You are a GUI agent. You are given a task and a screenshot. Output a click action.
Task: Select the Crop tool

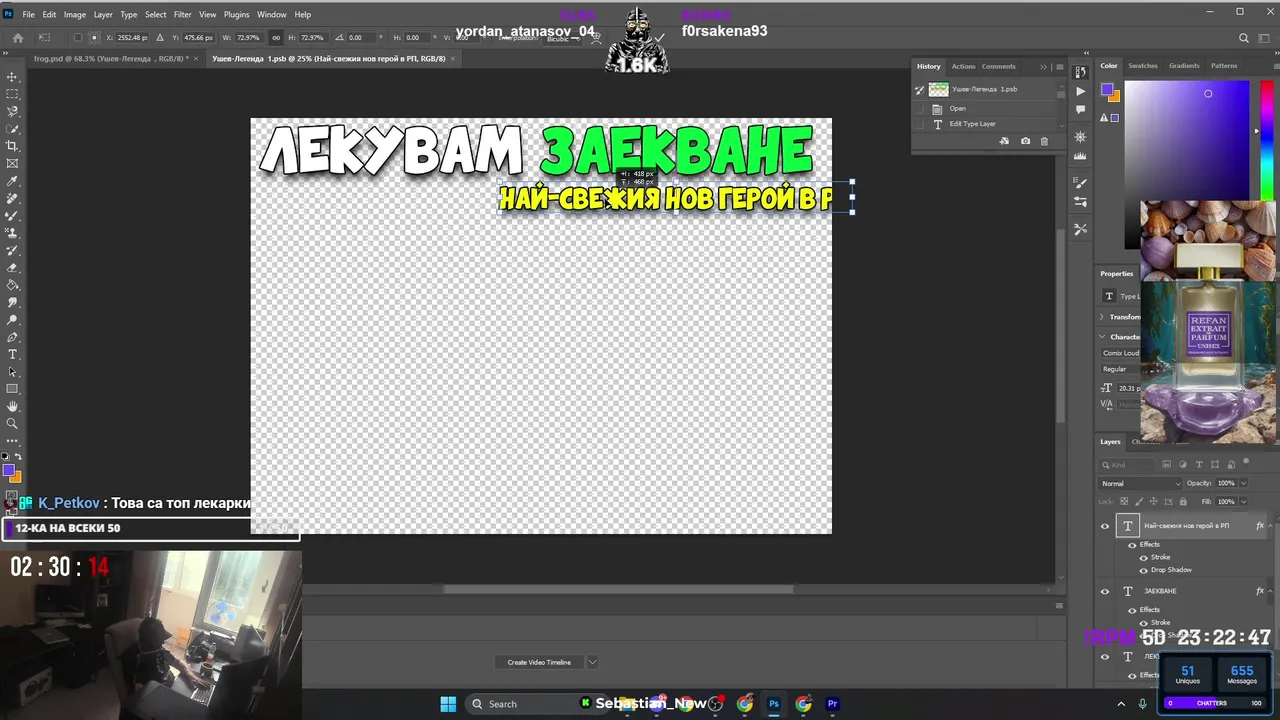point(12,146)
